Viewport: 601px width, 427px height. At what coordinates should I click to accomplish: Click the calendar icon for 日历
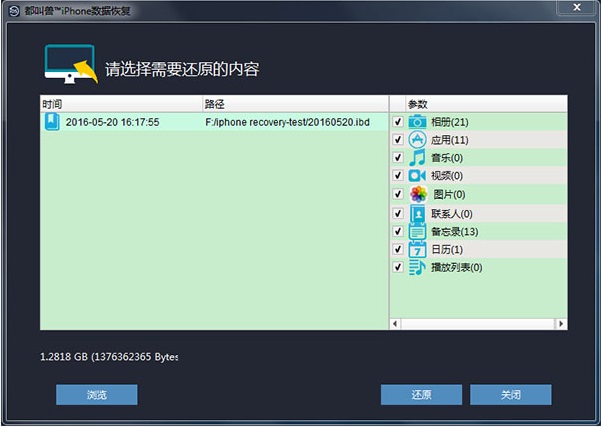pos(417,250)
